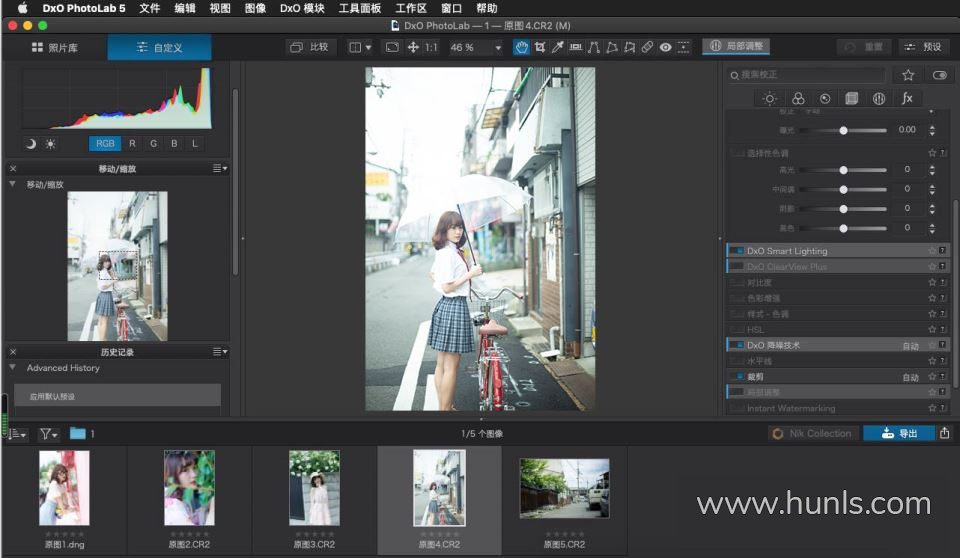
Task: Click the fit-to-screen zoom icon
Action: [392, 47]
